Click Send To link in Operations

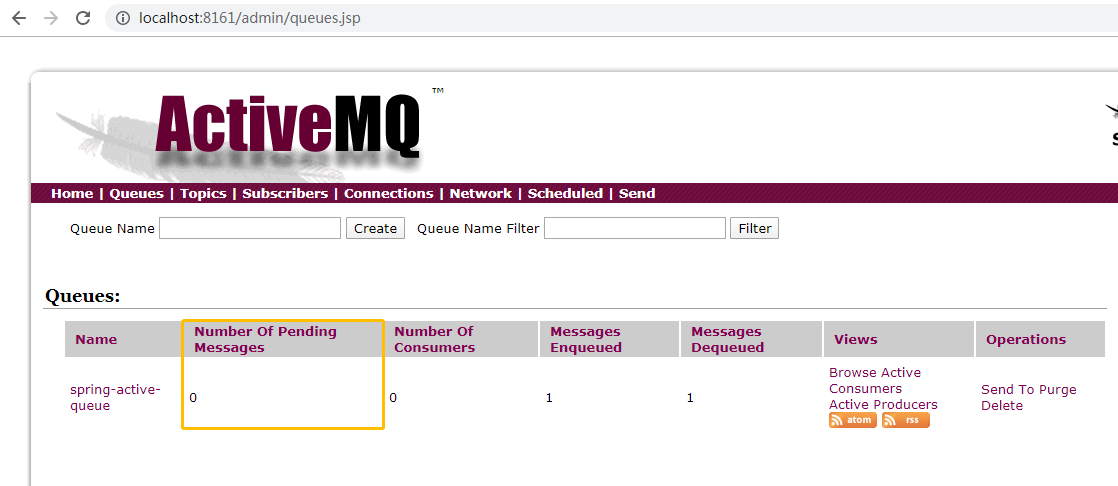(x=1007, y=390)
